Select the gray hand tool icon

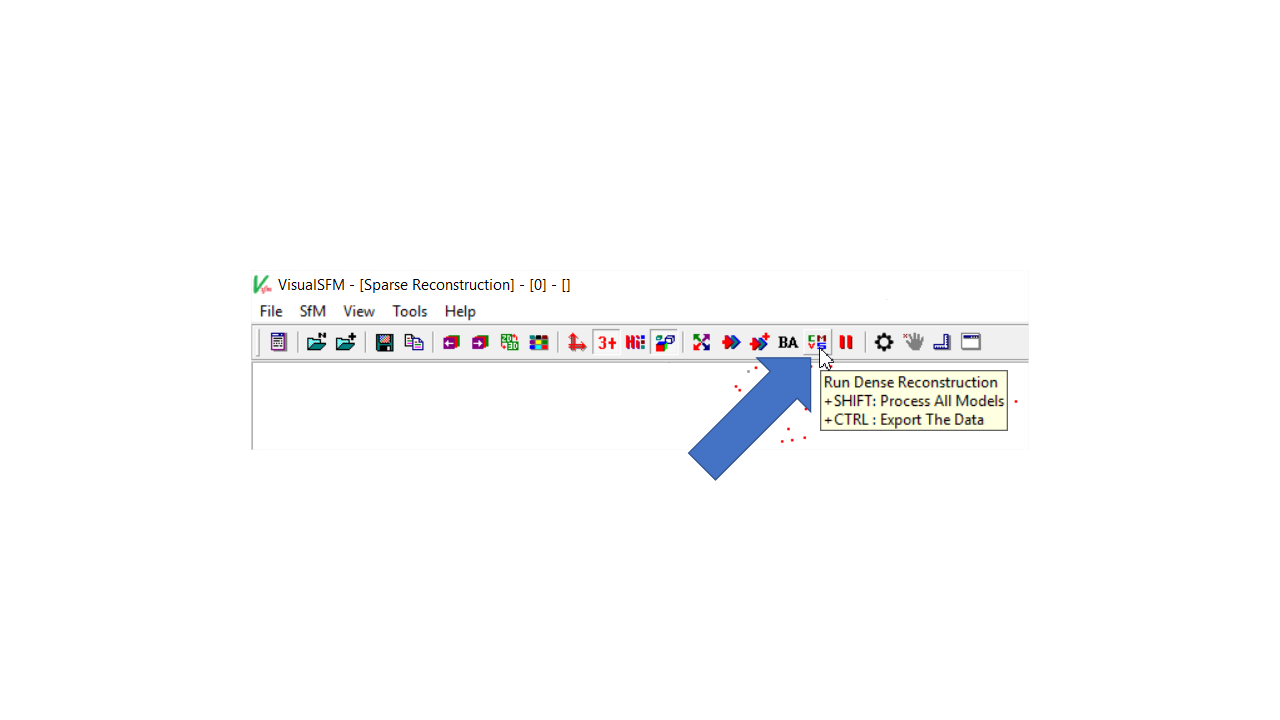coord(913,342)
